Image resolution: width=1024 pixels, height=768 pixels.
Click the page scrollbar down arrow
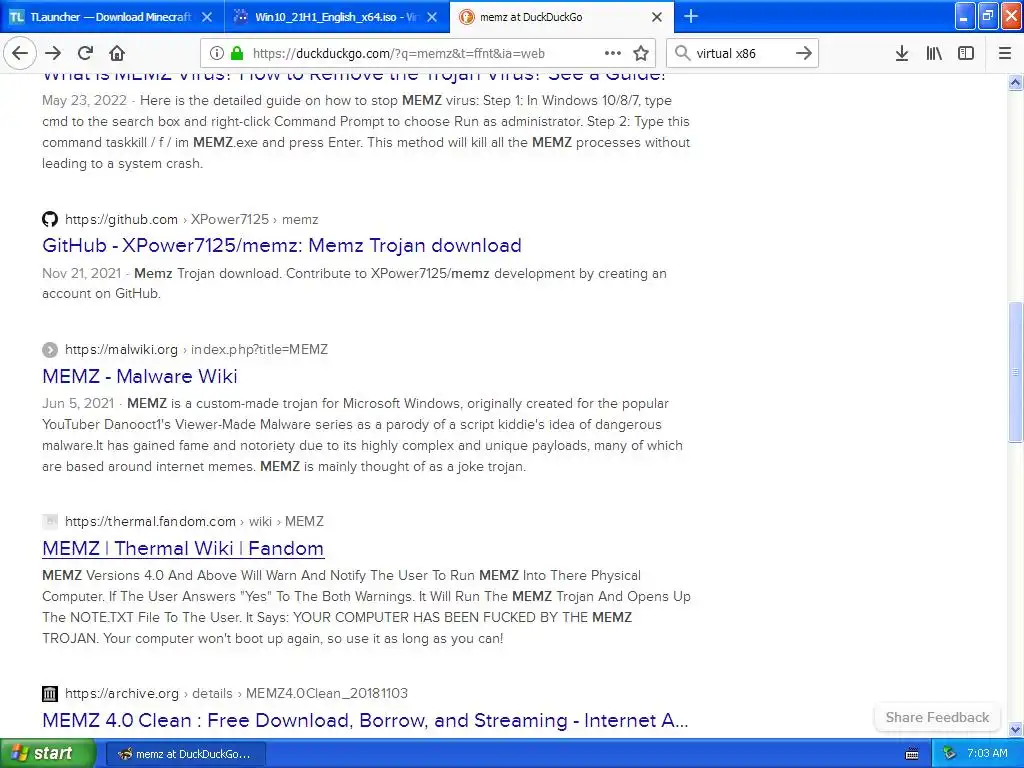click(1015, 729)
